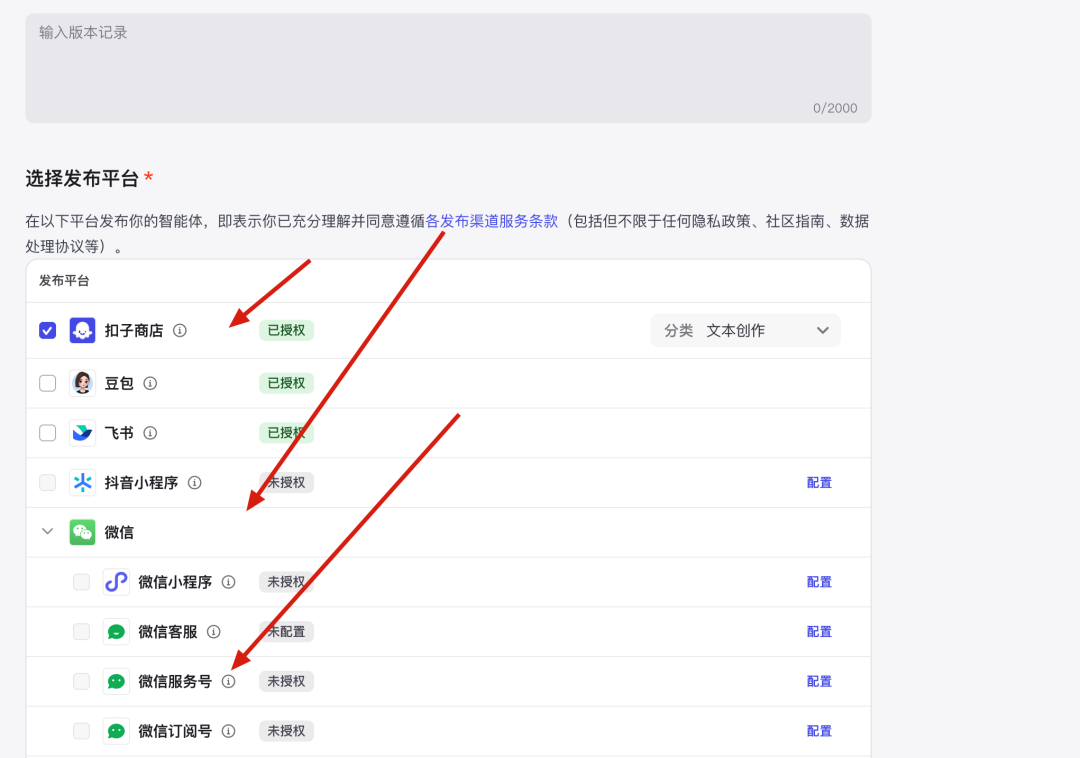Focus the 输入版本记录 text area
The image size is (1080, 758).
click(x=448, y=68)
